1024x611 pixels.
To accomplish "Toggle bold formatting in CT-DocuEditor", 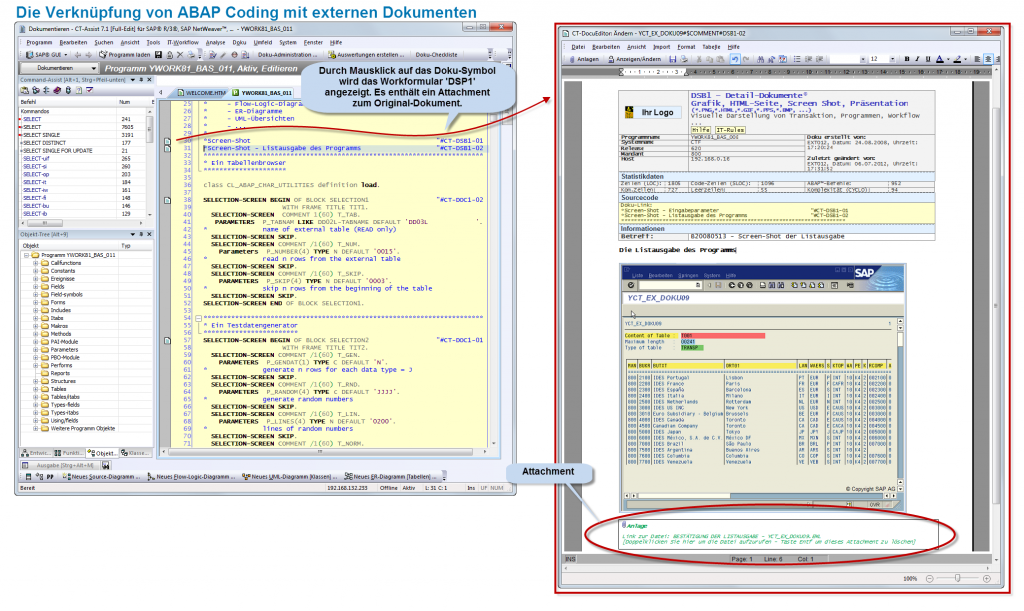I will pyautogui.click(x=907, y=60).
